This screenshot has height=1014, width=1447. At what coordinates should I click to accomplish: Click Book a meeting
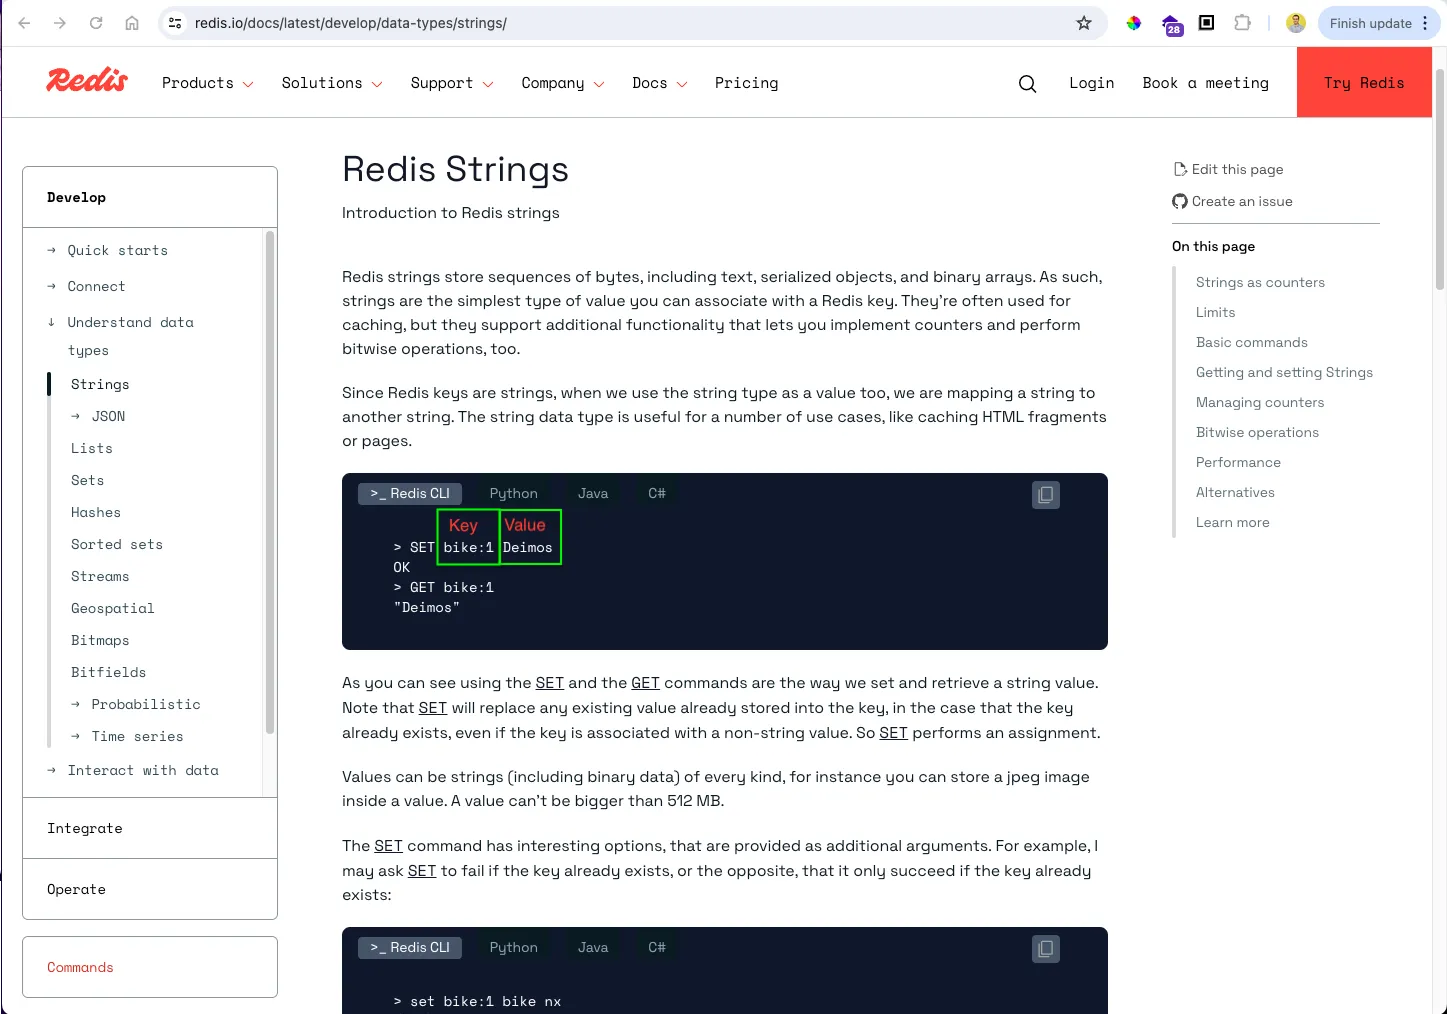click(x=1205, y=83)
